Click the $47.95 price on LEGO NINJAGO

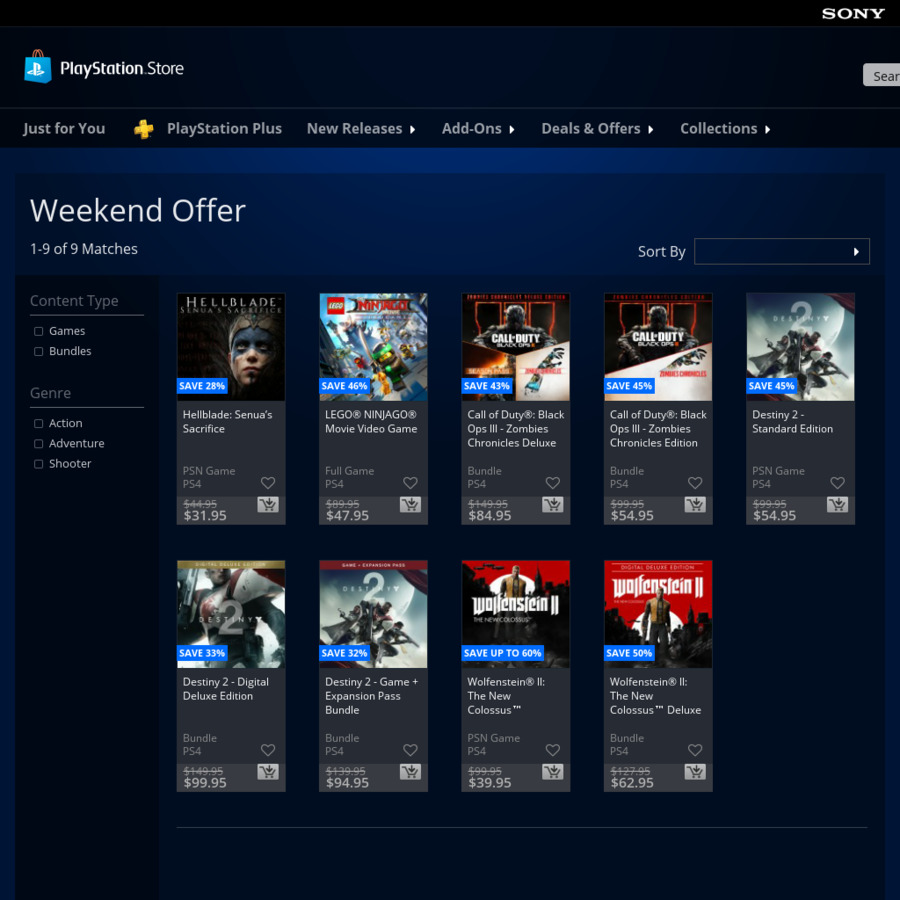pyautogui.click(x=347, y=515)
